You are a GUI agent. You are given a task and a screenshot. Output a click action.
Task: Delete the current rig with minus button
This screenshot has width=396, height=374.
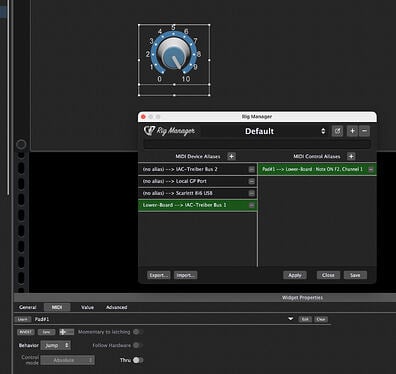[x=364, y=131]
